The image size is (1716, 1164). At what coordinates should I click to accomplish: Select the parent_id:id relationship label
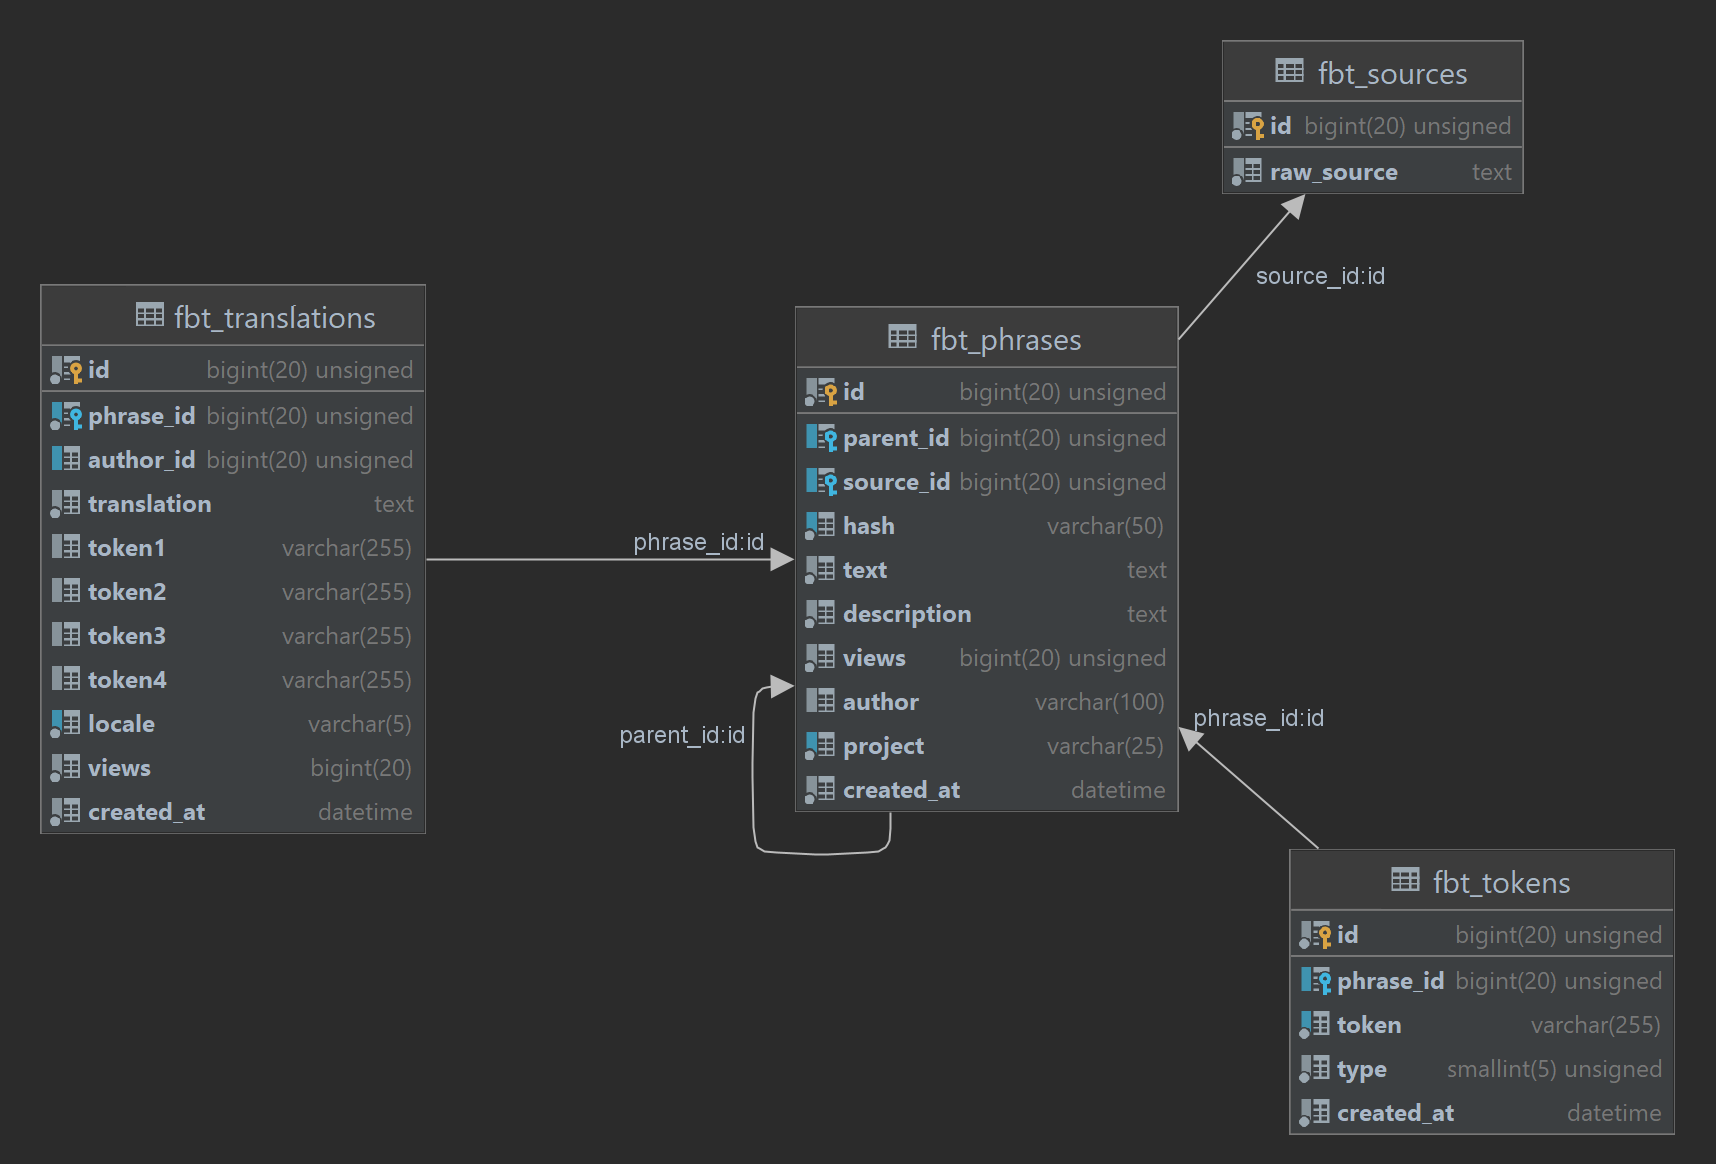tap(682, 735)
